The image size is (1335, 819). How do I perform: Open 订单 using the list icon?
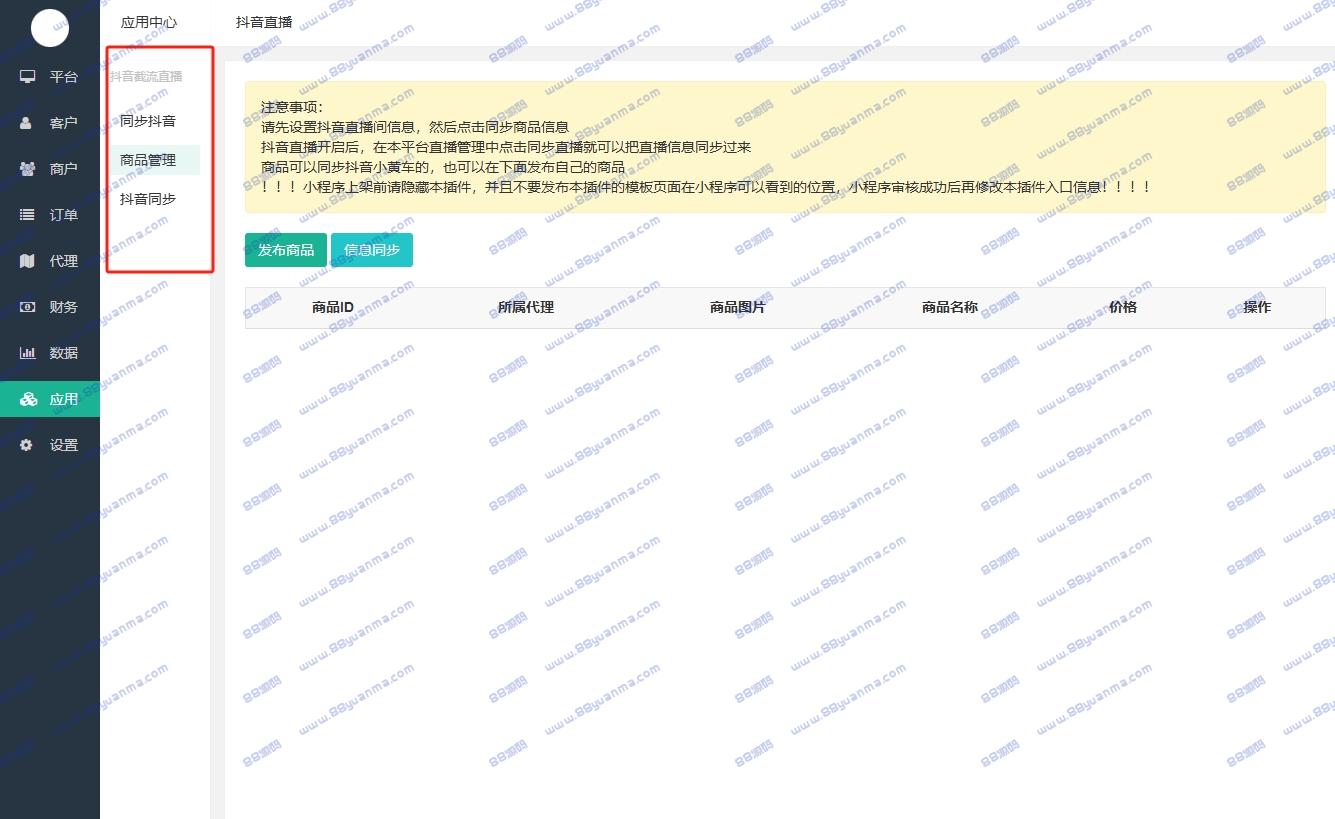click(x=28, y=215)
